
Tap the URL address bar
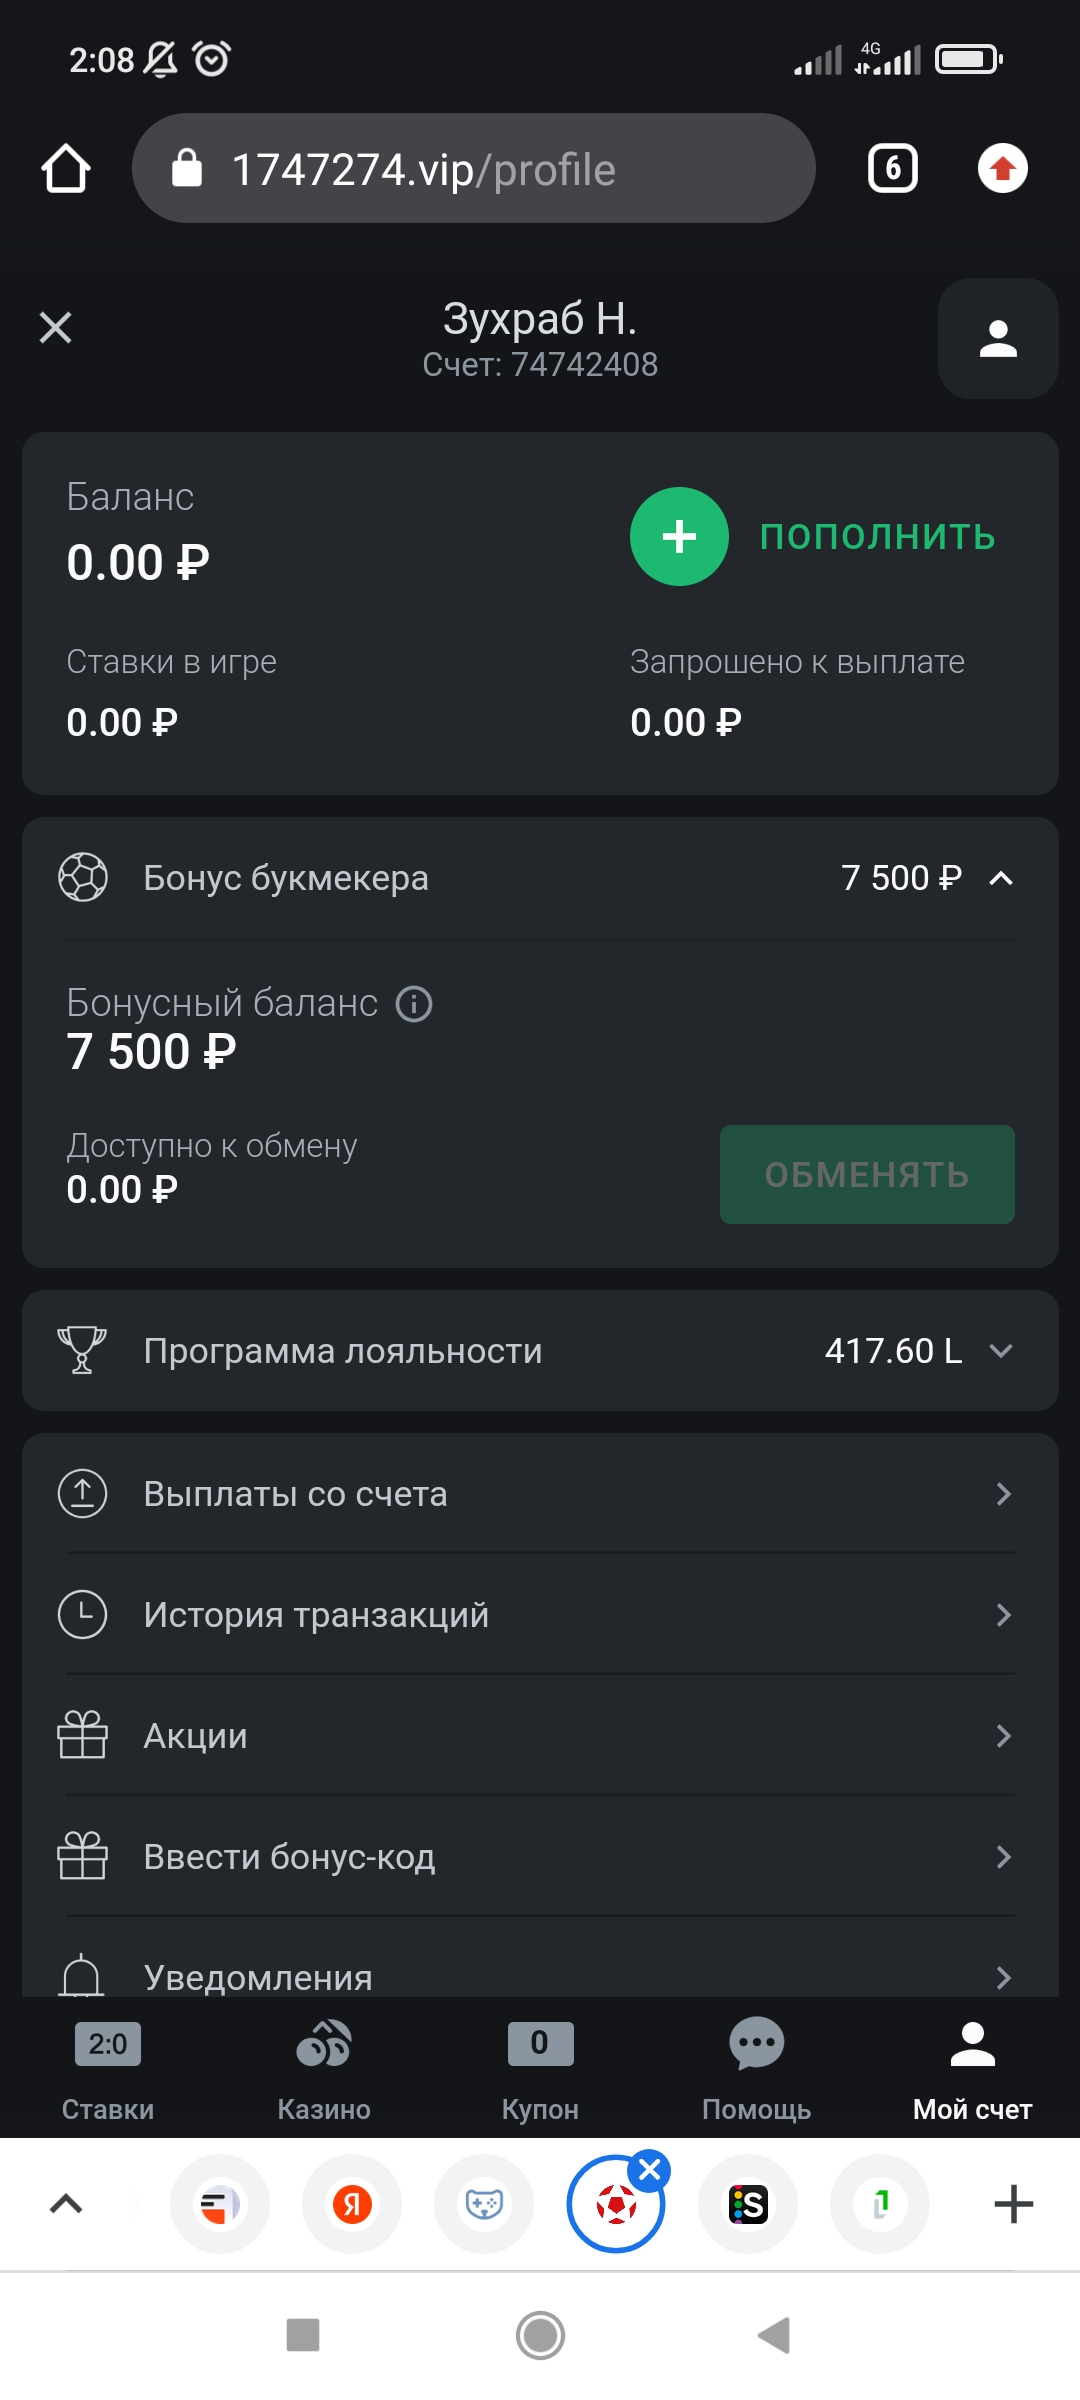(x=474, y=168)
